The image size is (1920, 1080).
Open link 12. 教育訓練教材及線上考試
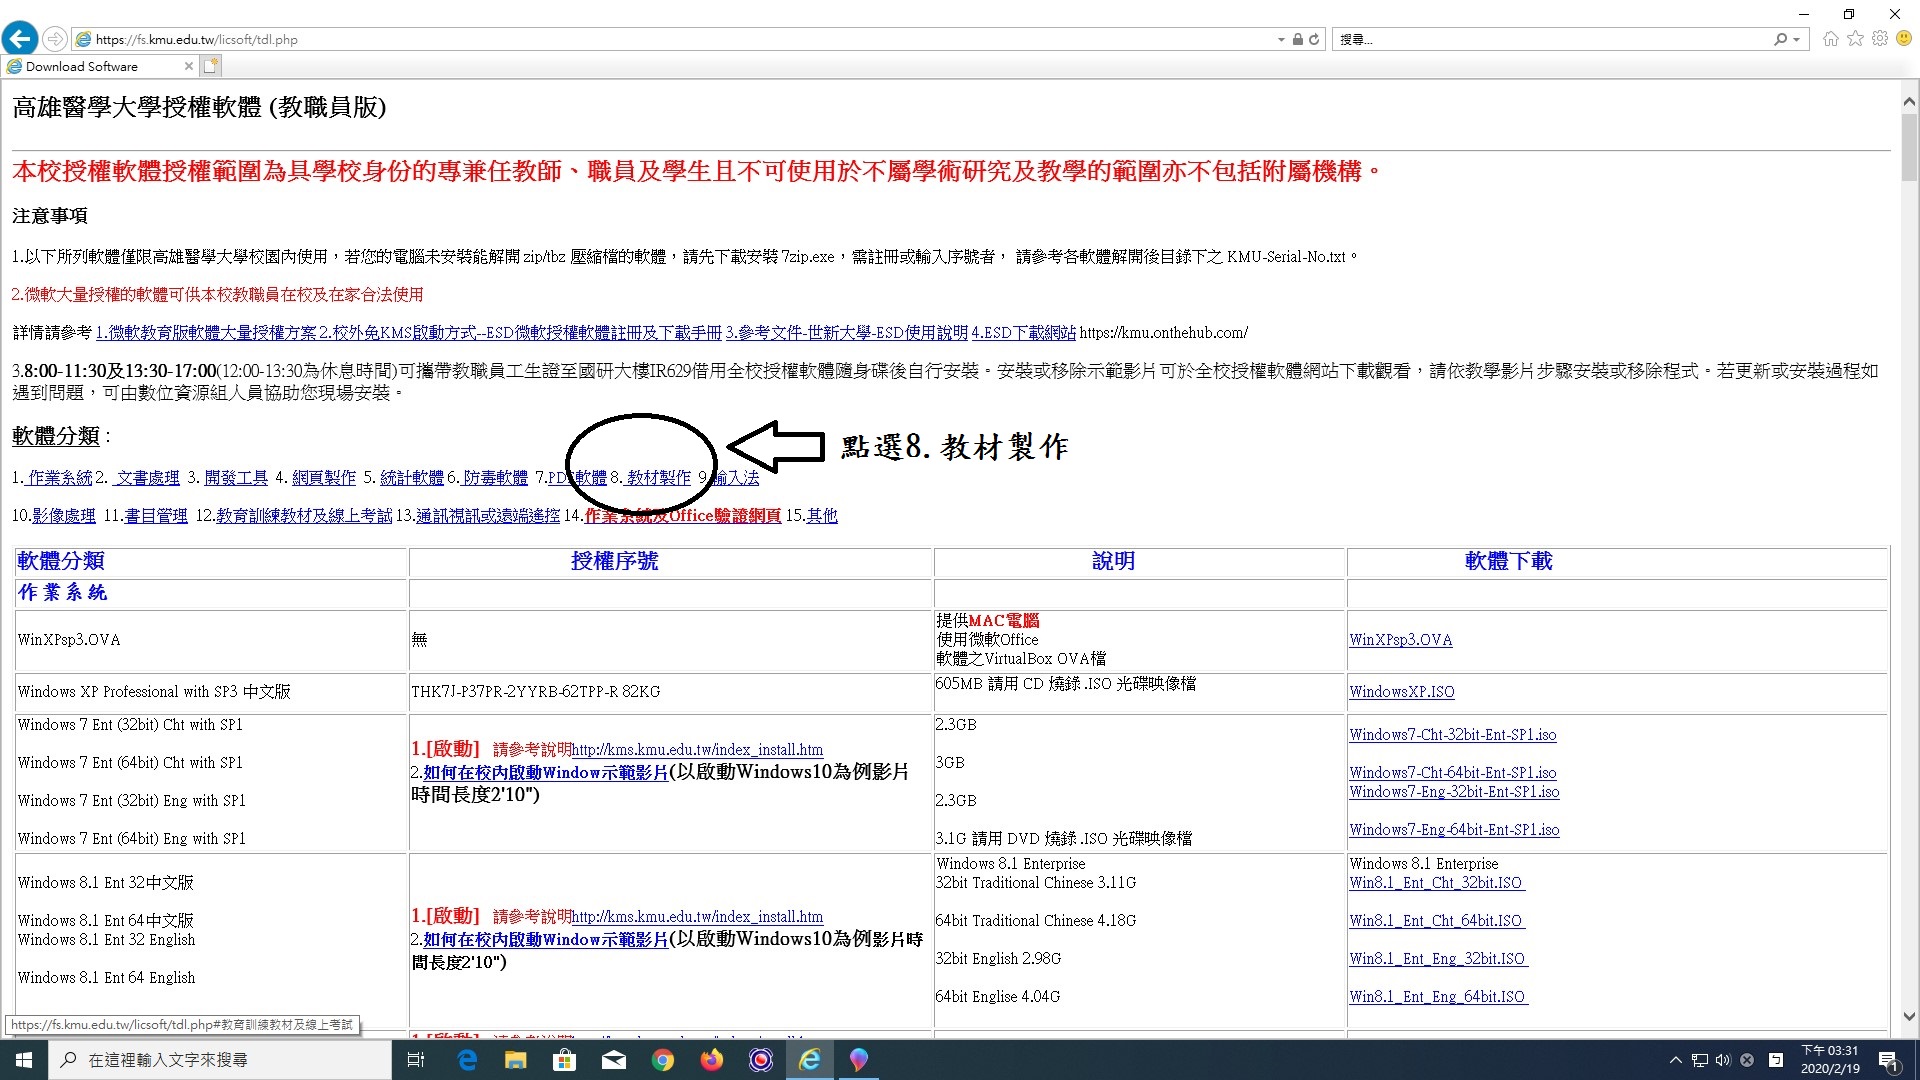coord(304,516)
